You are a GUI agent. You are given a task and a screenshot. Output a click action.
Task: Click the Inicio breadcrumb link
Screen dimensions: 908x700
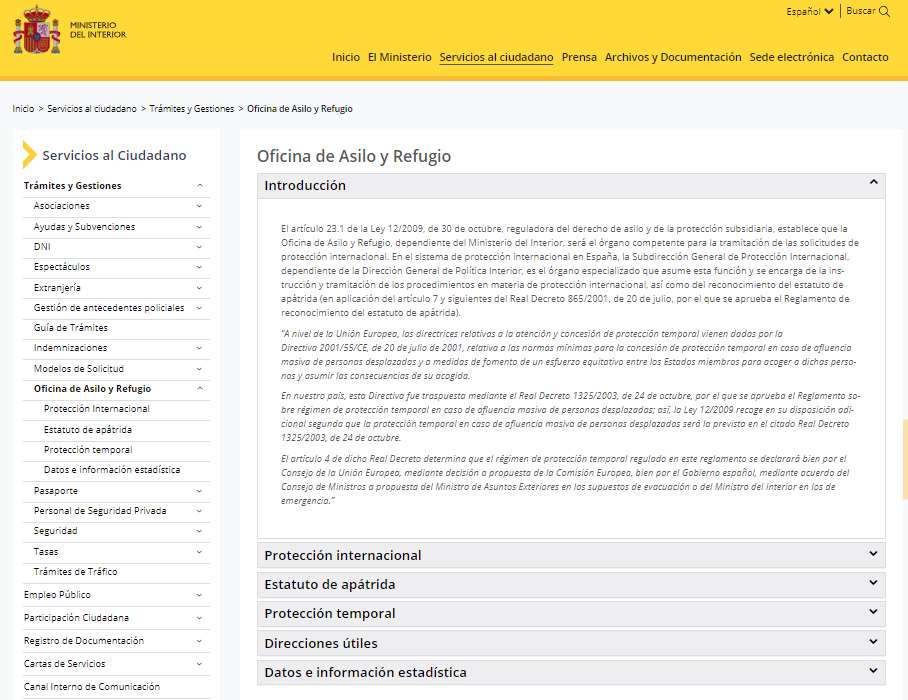[x=23, y=109]
